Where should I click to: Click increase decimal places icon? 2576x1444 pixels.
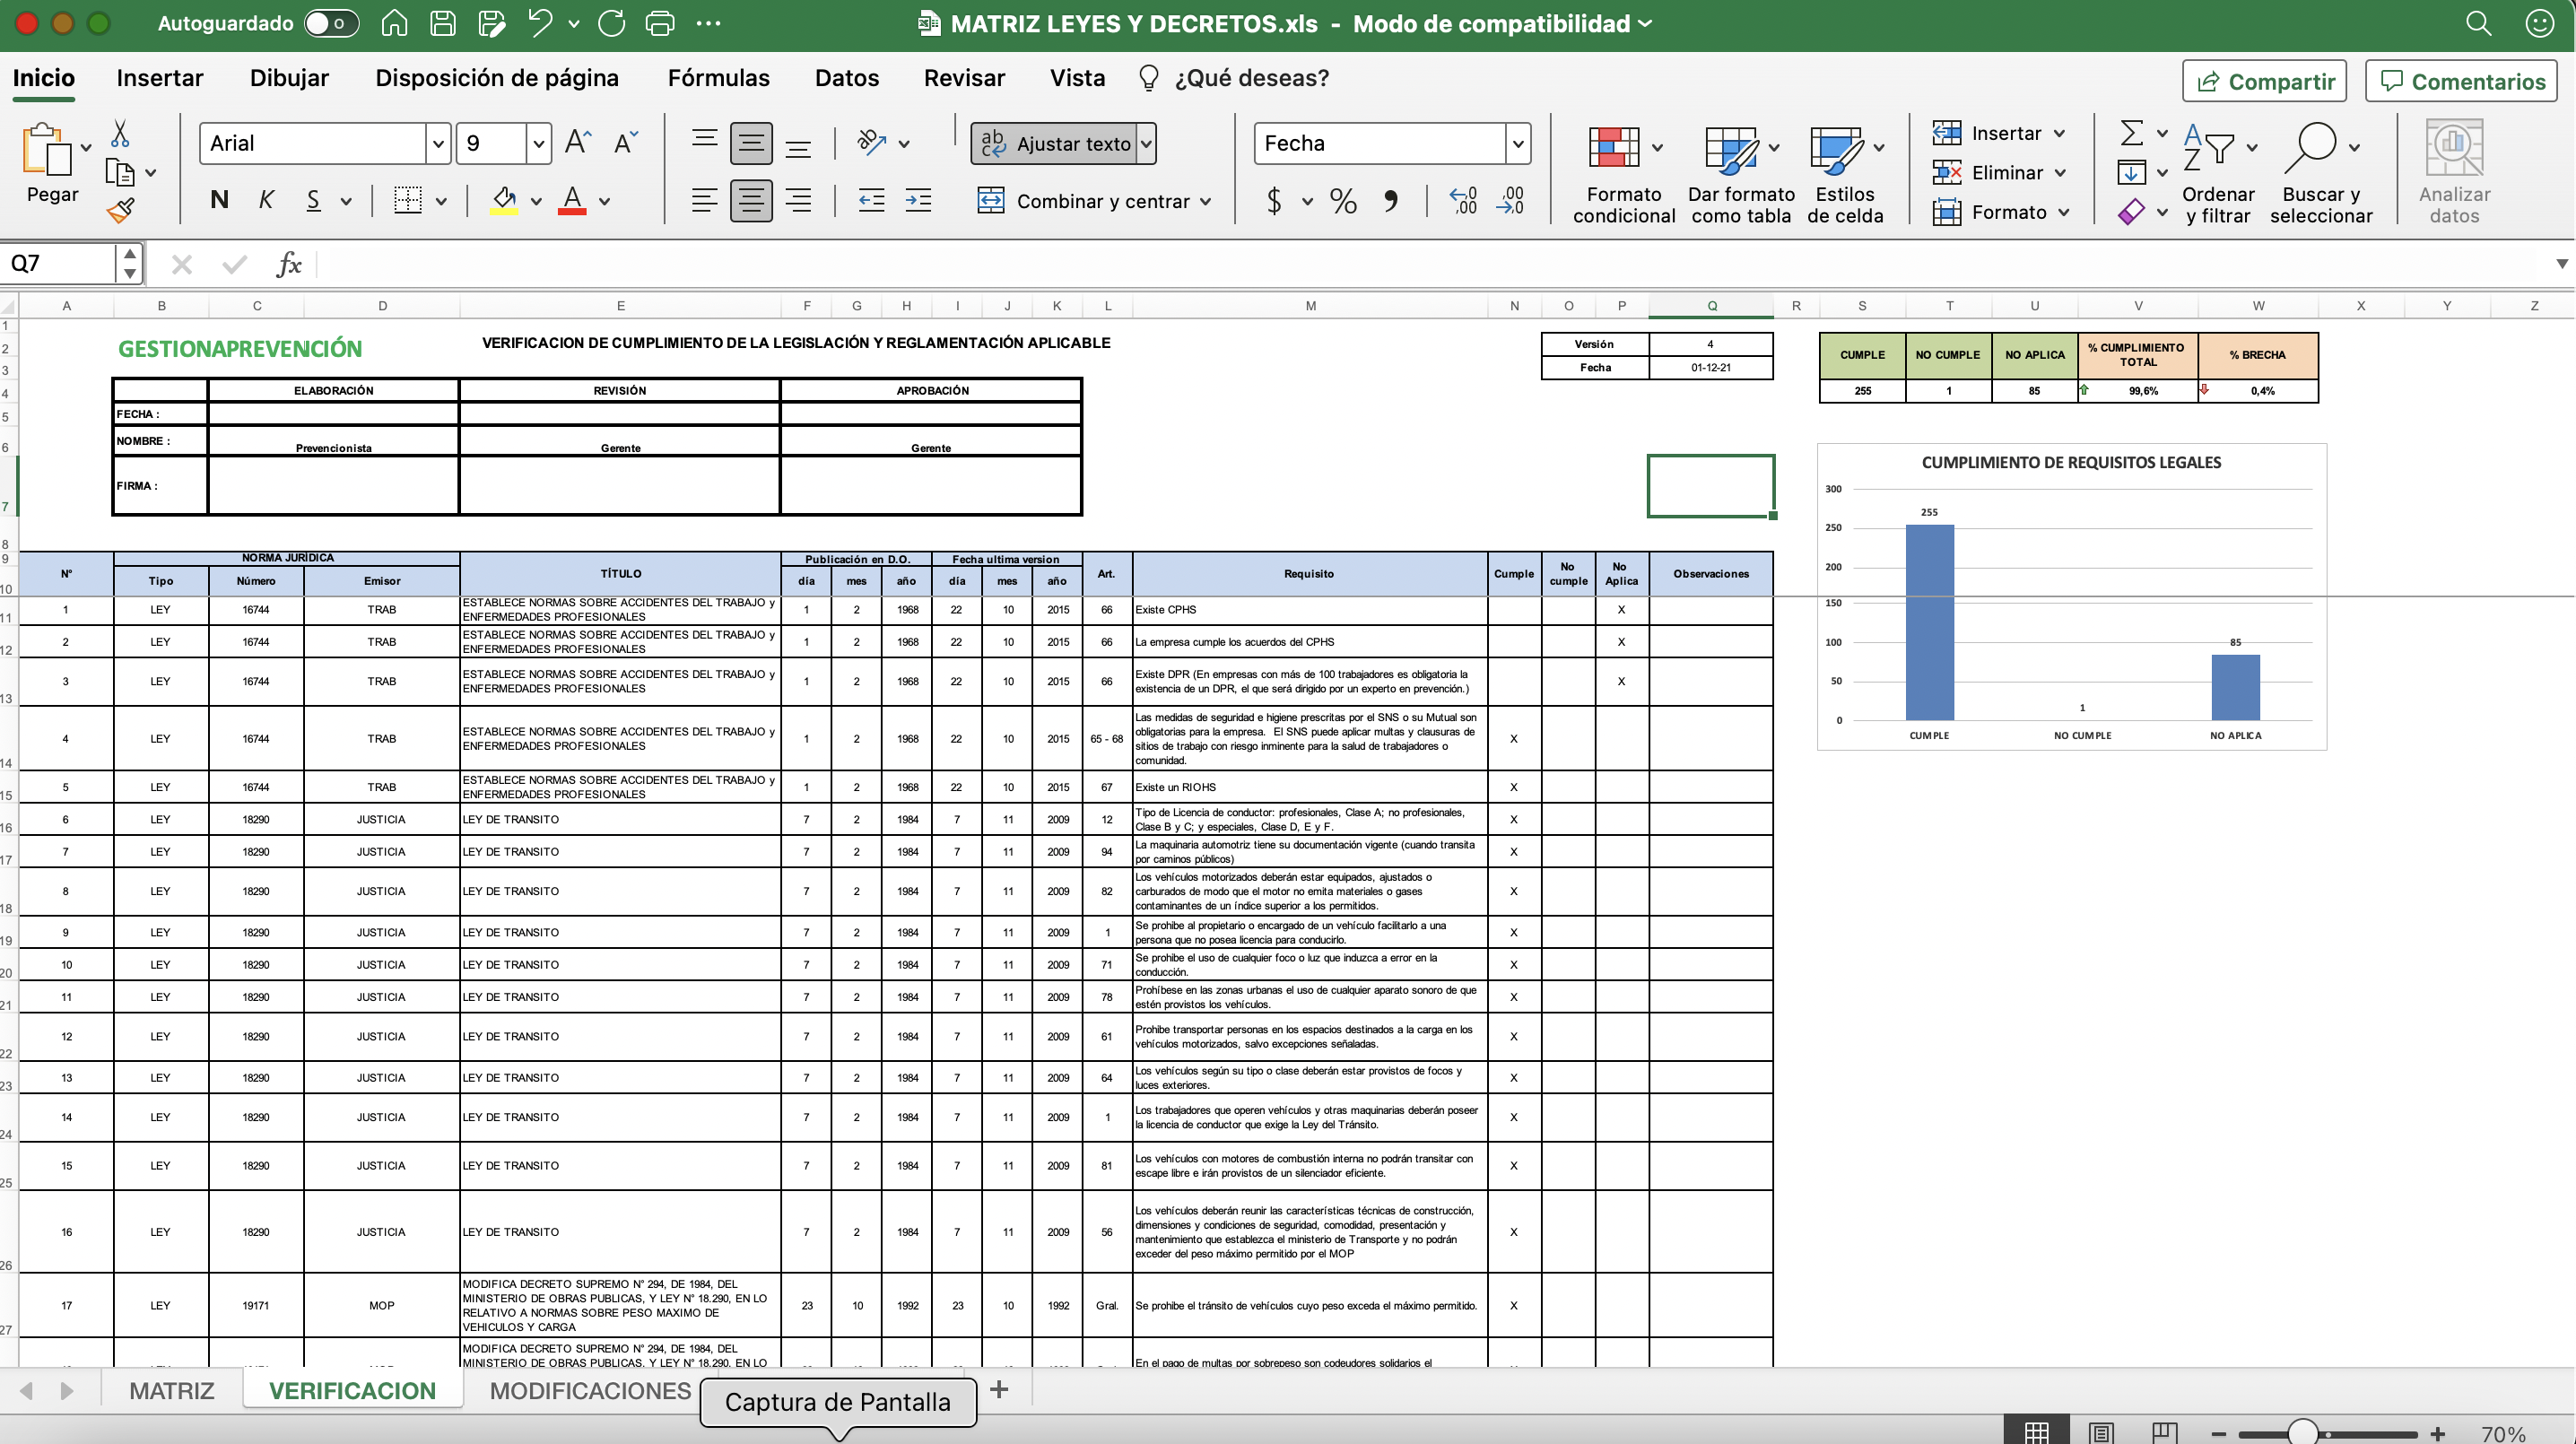(1463, 200)
